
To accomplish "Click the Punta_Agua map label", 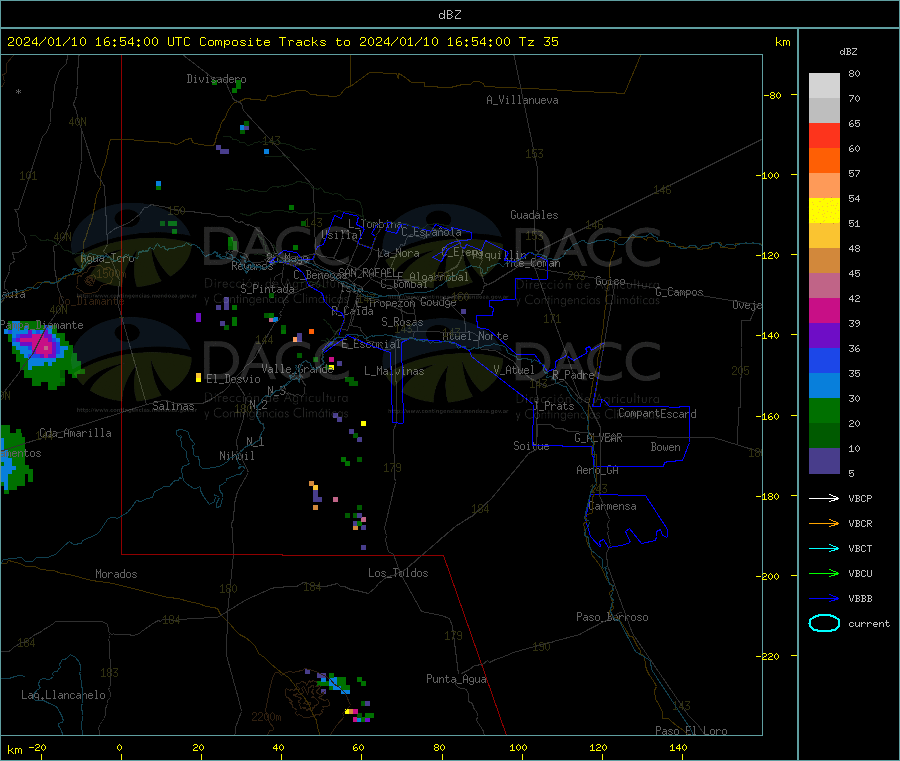I will pos(456,679).
